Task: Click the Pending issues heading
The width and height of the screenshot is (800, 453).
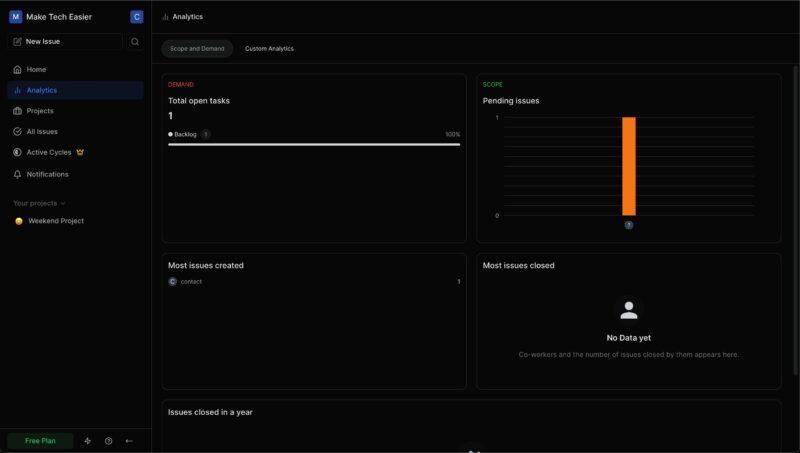Action: click(511, 100)
